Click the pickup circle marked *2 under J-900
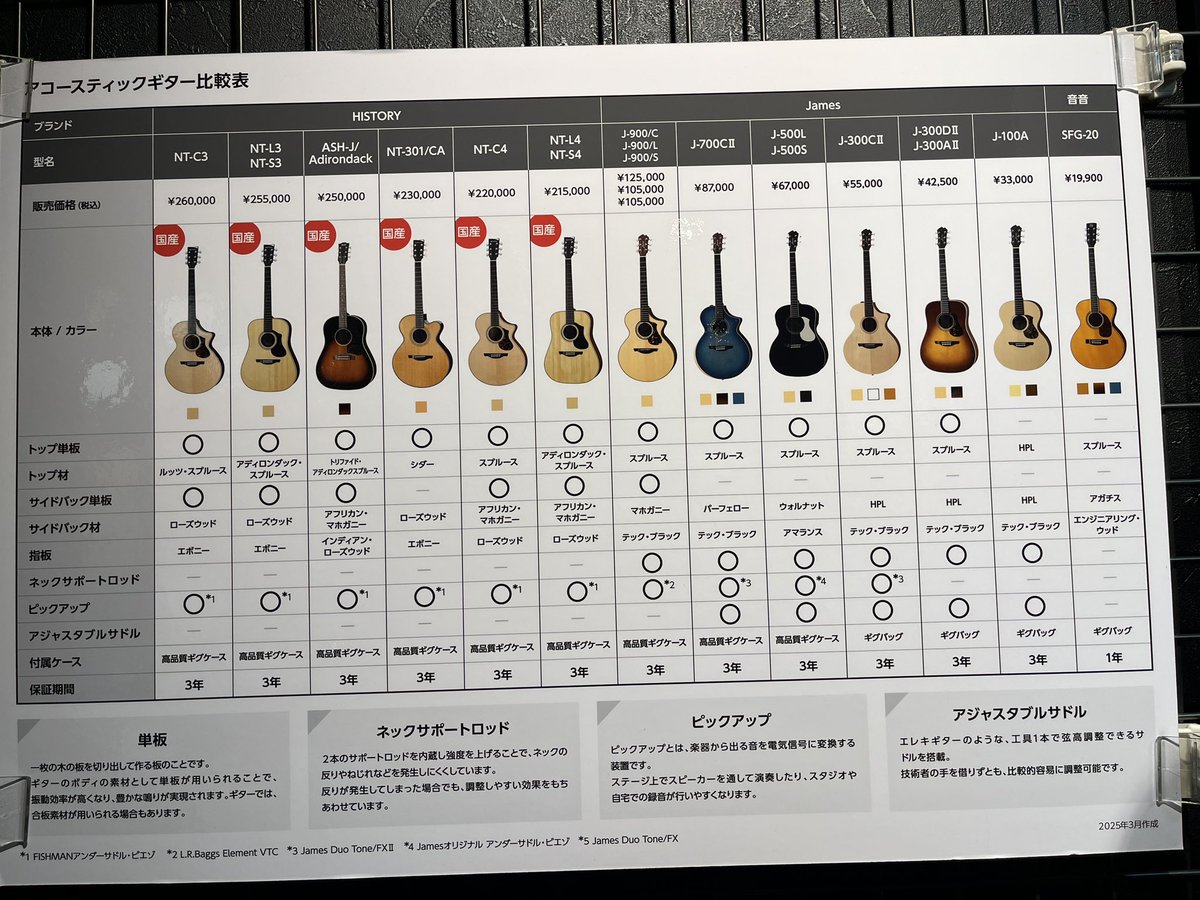The image size is (1200, 900). point(651,589)
